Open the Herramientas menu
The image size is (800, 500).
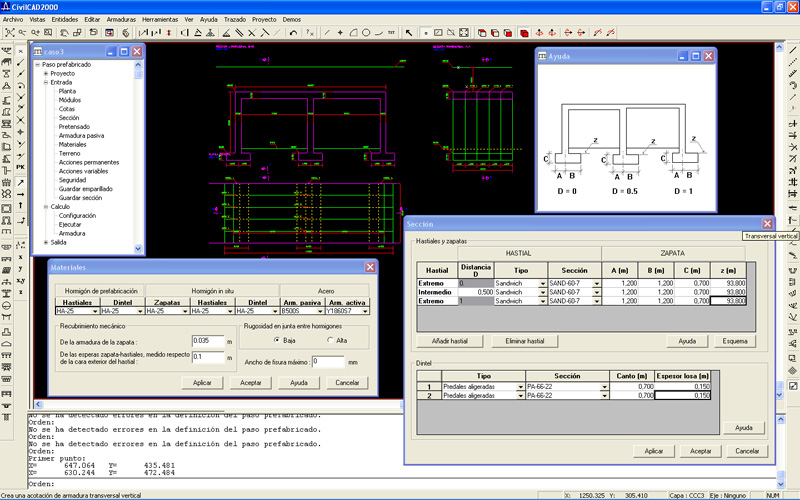pos(160,19)
